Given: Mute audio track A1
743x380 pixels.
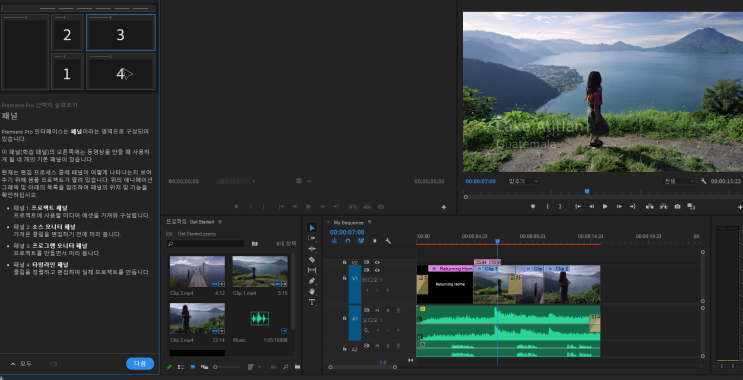Looking at the screenshot, I should [377, 310].
